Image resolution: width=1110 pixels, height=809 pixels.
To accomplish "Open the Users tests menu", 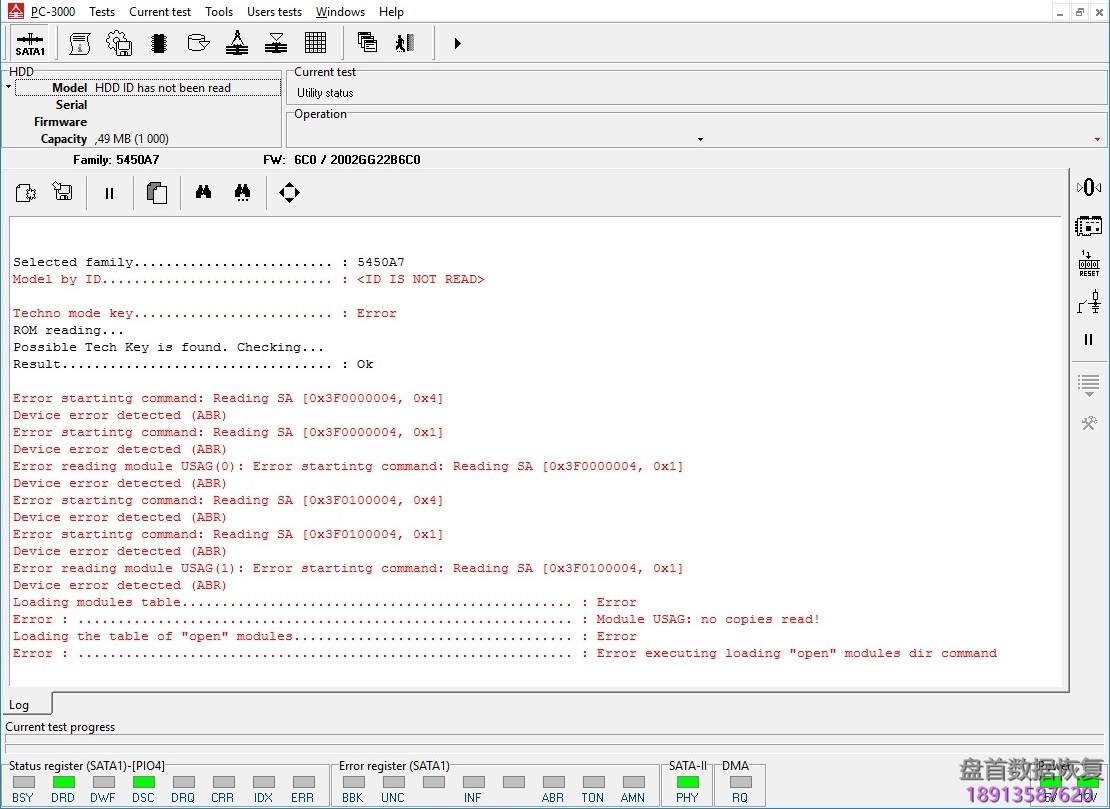I will tap(274, 12).
